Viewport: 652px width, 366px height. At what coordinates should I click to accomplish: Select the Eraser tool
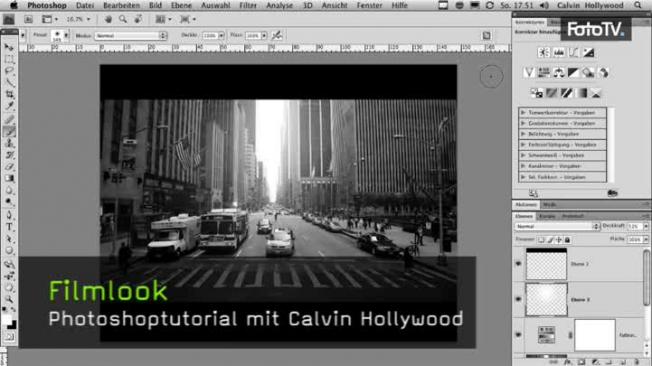[x=9, y=167]
